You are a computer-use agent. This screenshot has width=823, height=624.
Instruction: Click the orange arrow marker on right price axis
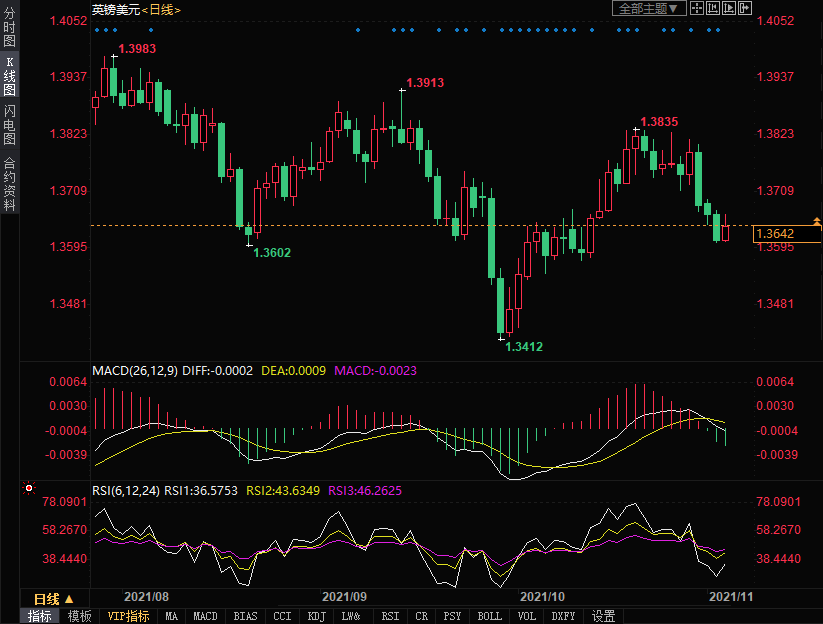817,221
